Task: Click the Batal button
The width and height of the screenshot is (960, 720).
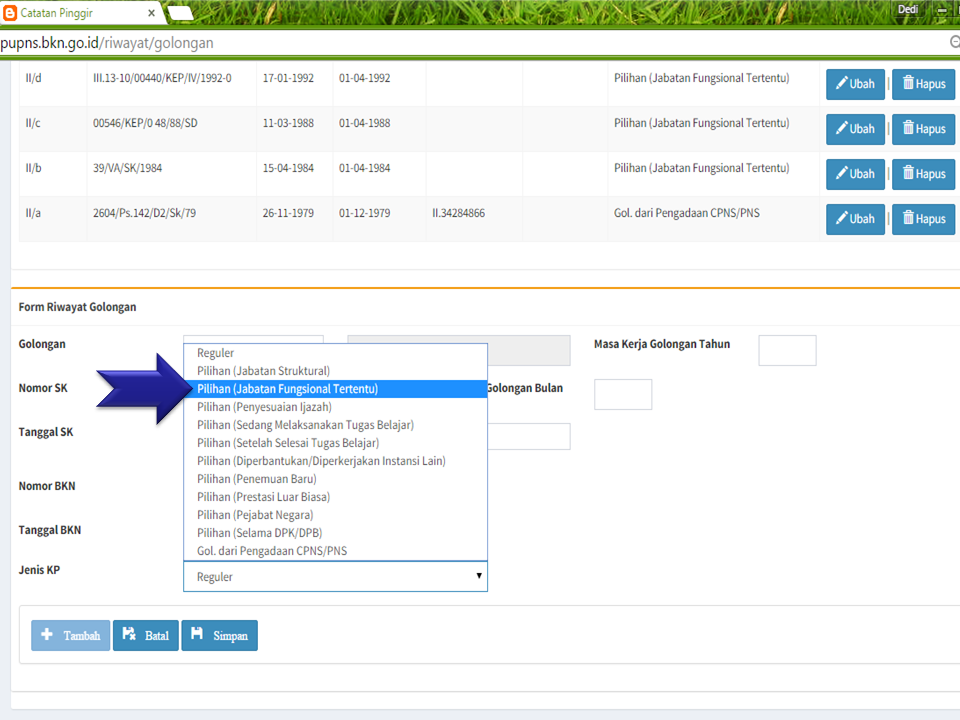Action: [x=146, y=636]
